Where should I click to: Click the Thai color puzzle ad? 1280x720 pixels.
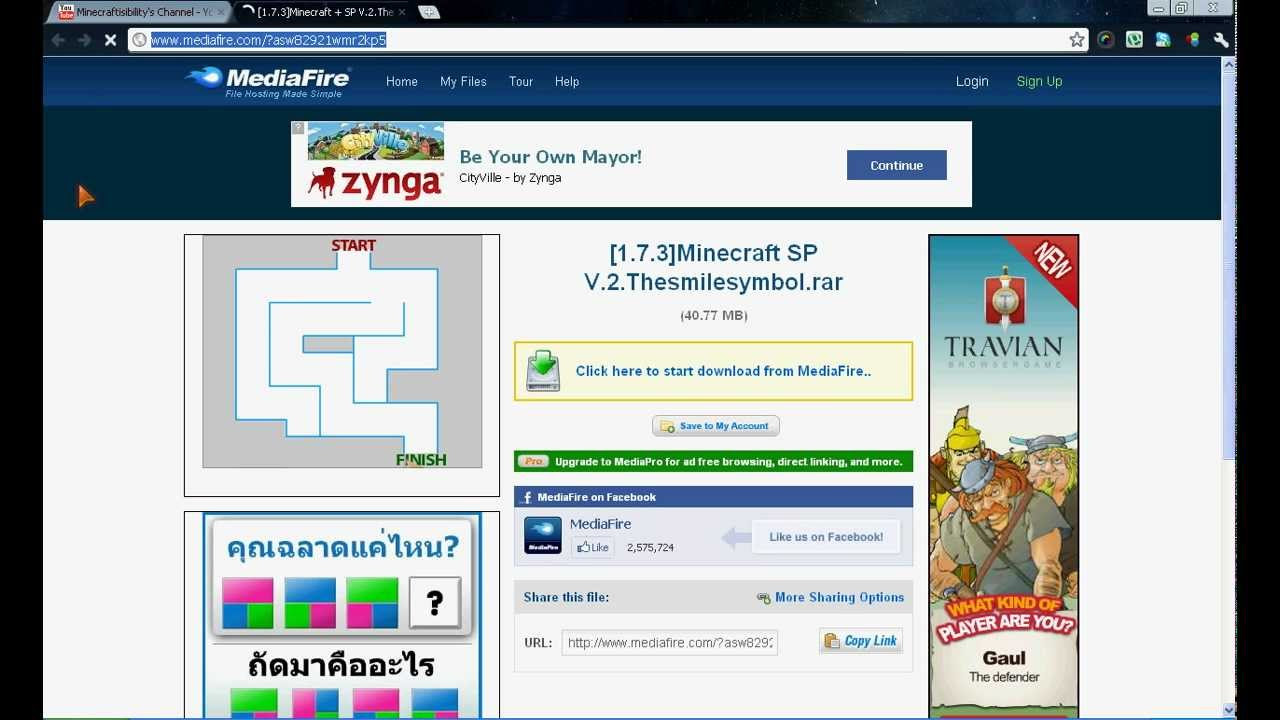(342, 615)
